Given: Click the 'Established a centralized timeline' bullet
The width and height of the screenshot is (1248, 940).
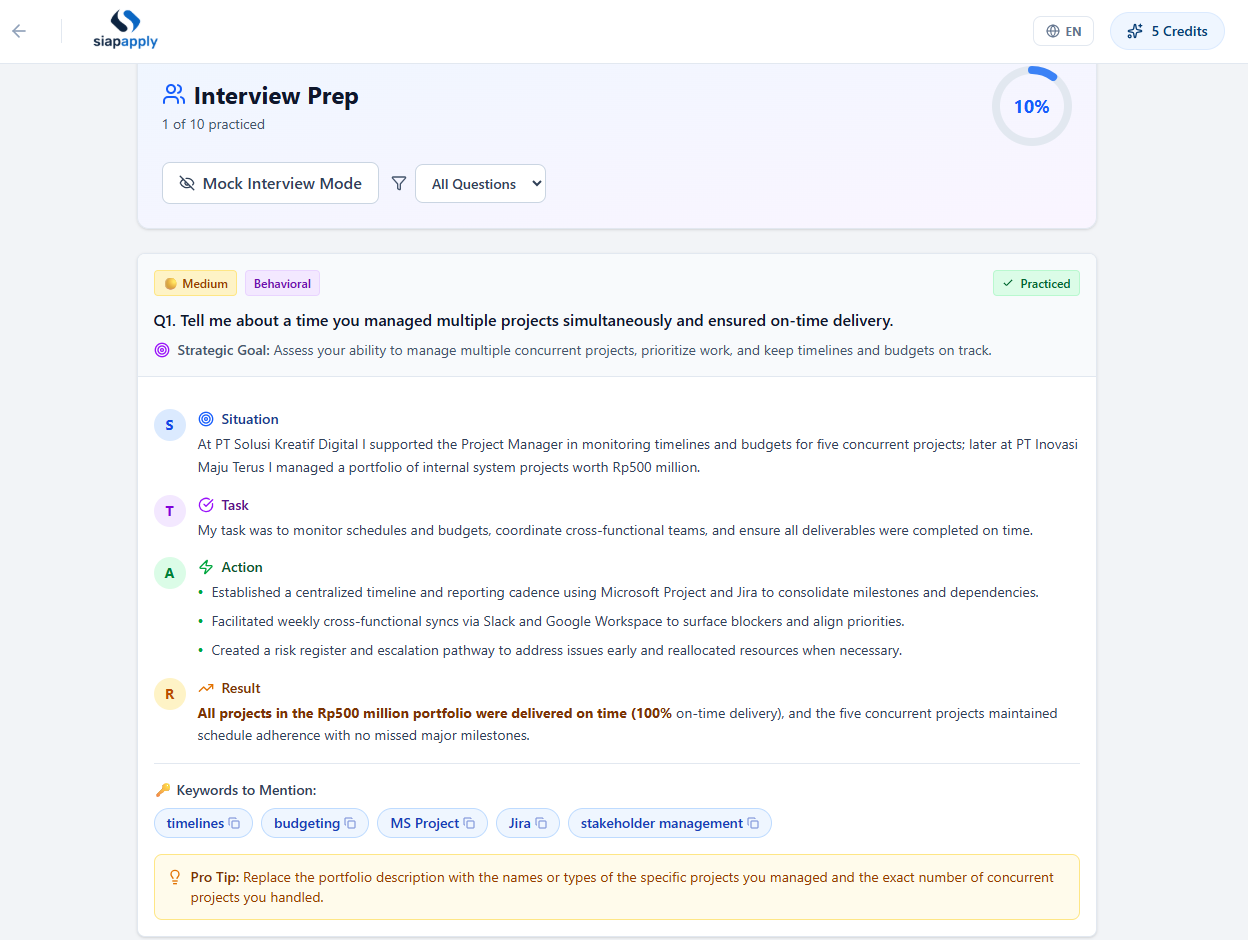Looking at the screenshot, I should [625, 592].
